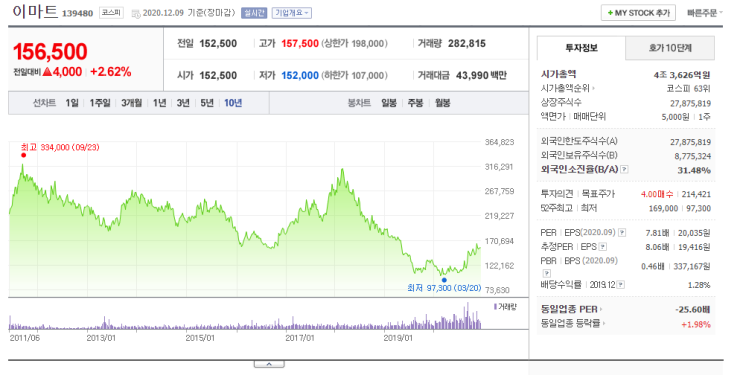Click the 52주최고 value 169,000
Image resolution: width=743 pixels, height=375 pixels.
click(x=663, y=209)
